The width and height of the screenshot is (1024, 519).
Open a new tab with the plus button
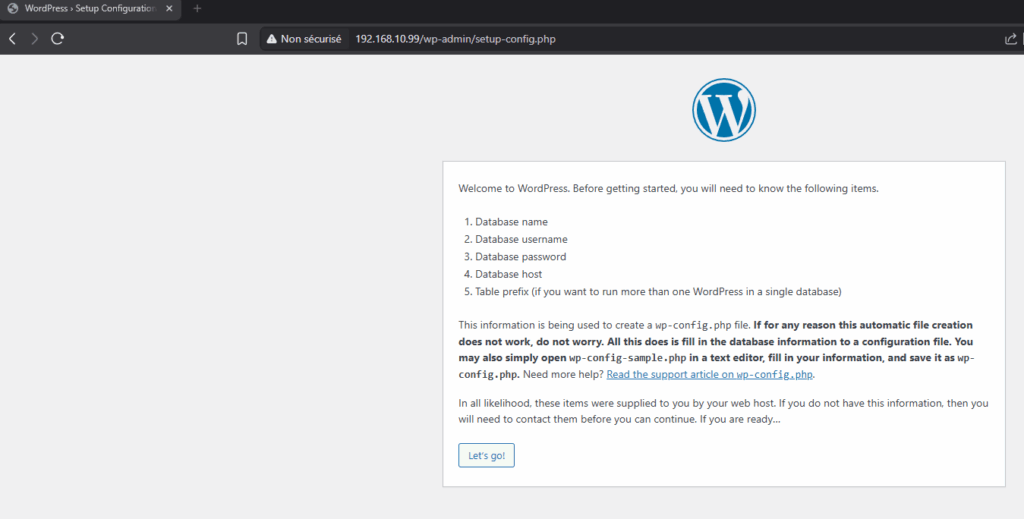[x=197, y=9]
